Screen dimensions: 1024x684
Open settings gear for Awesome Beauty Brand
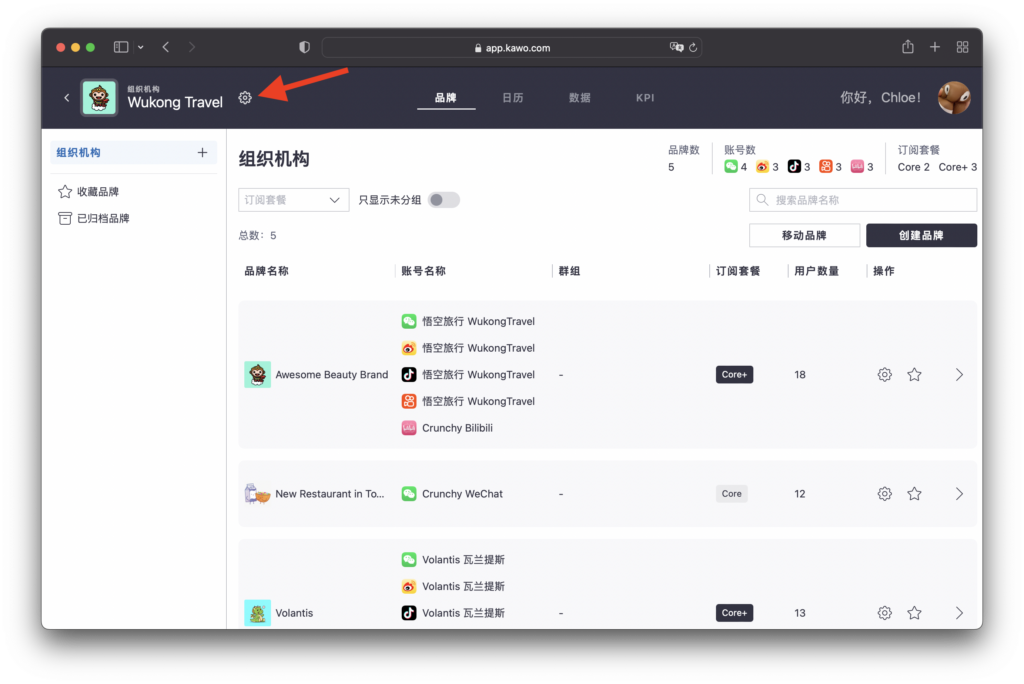[884, 375]
